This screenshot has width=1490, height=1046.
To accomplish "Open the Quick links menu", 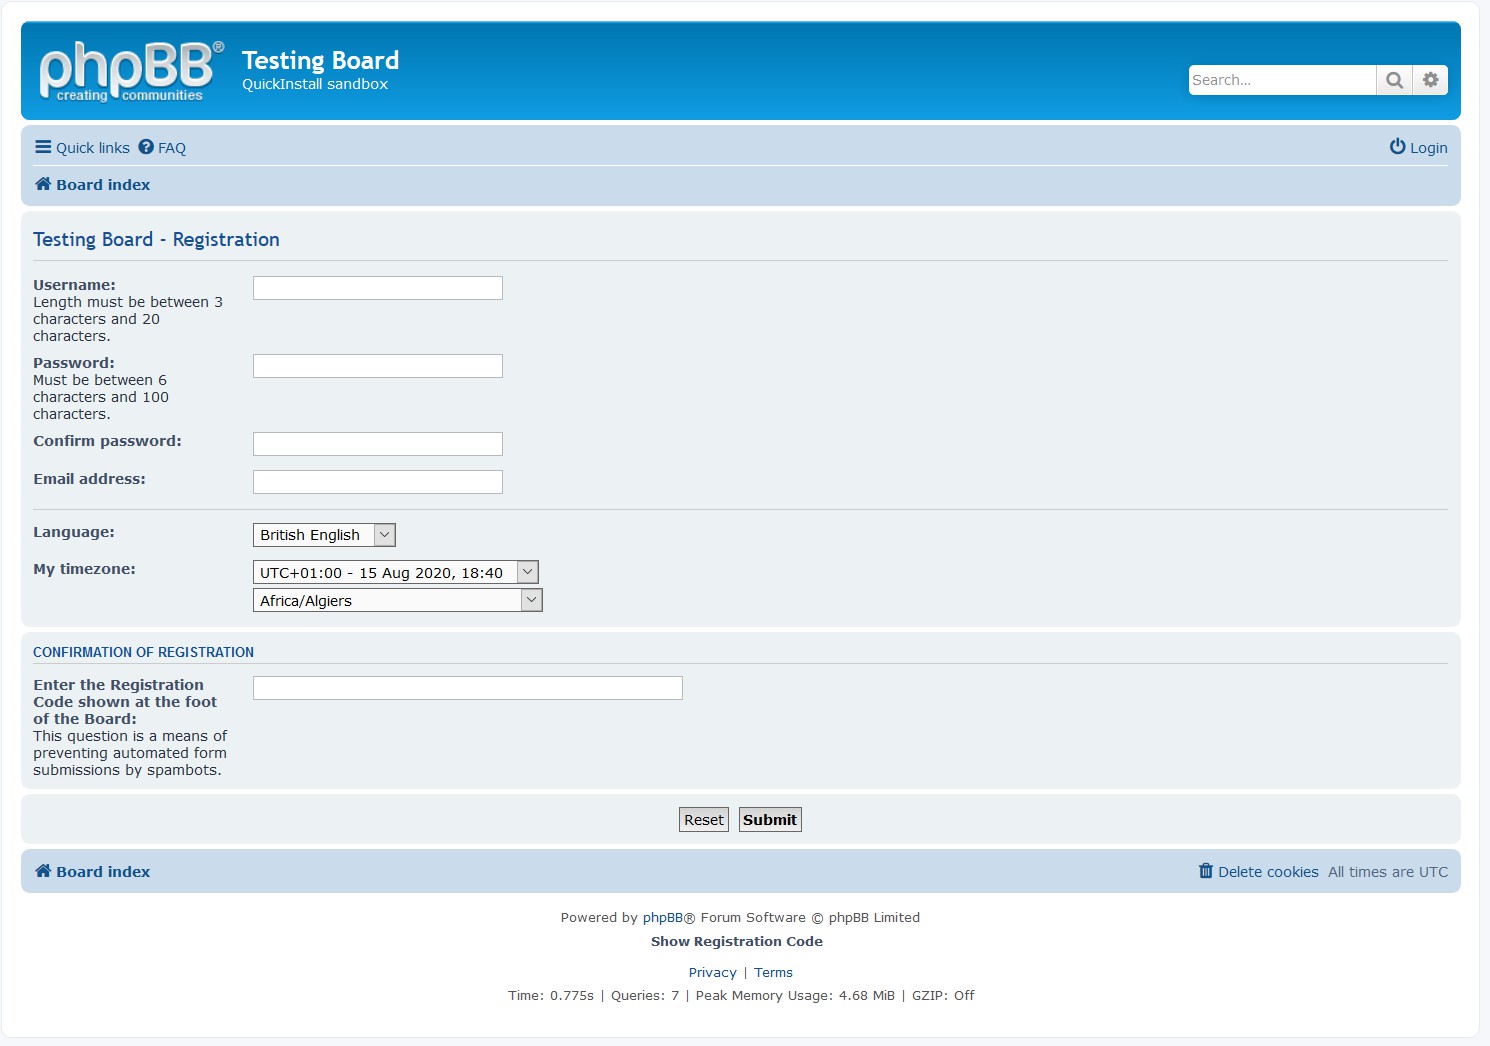I will [x=83, y=148].
